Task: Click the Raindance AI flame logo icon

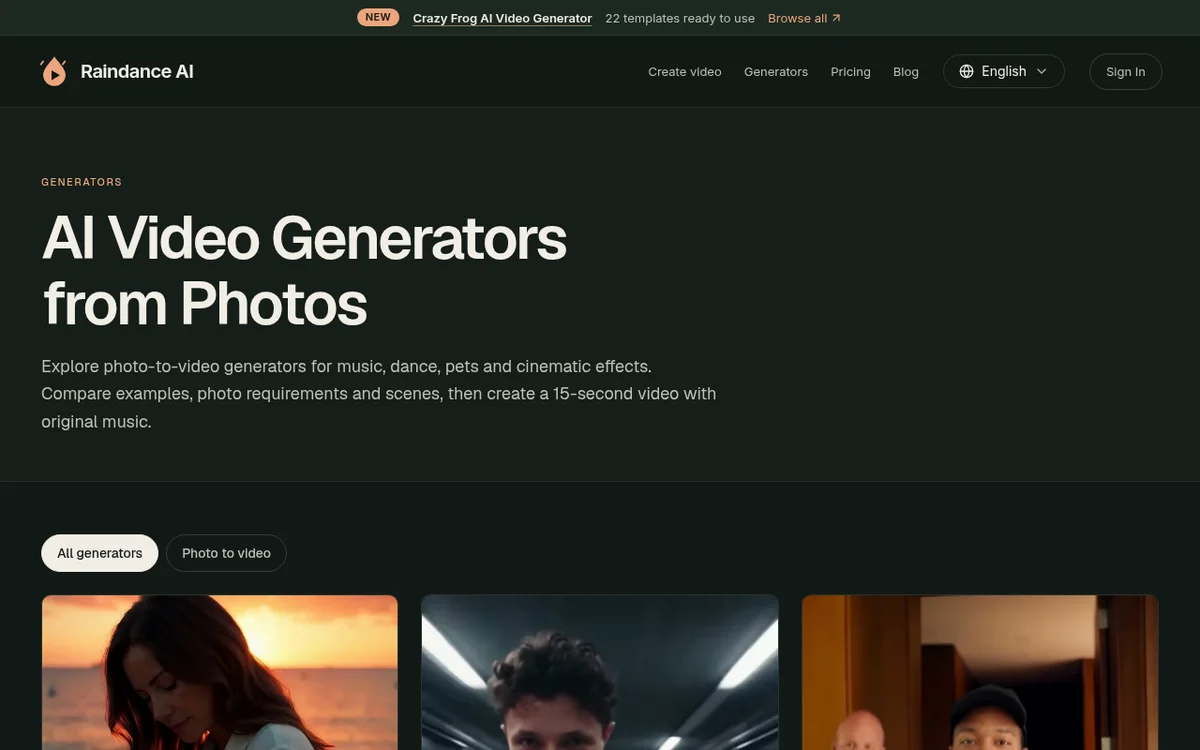Action: [x=54, y=71]
